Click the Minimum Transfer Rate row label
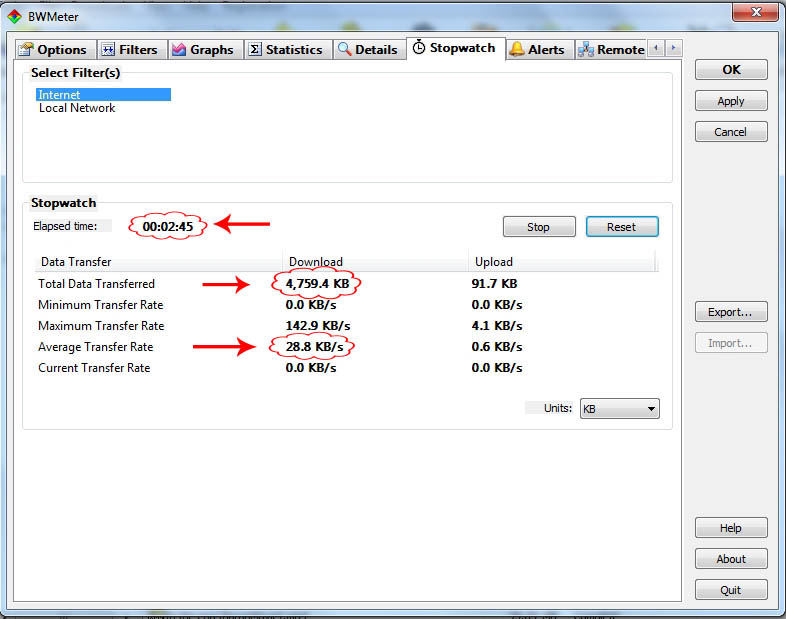 (101, 305)
